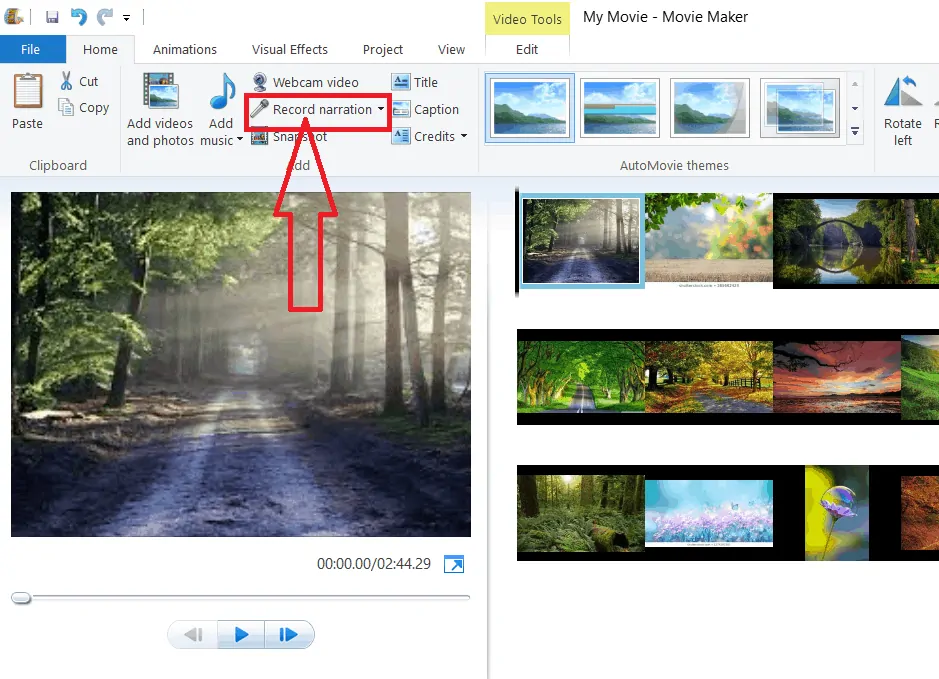
Task: Click the Play button
Action: 241,634
